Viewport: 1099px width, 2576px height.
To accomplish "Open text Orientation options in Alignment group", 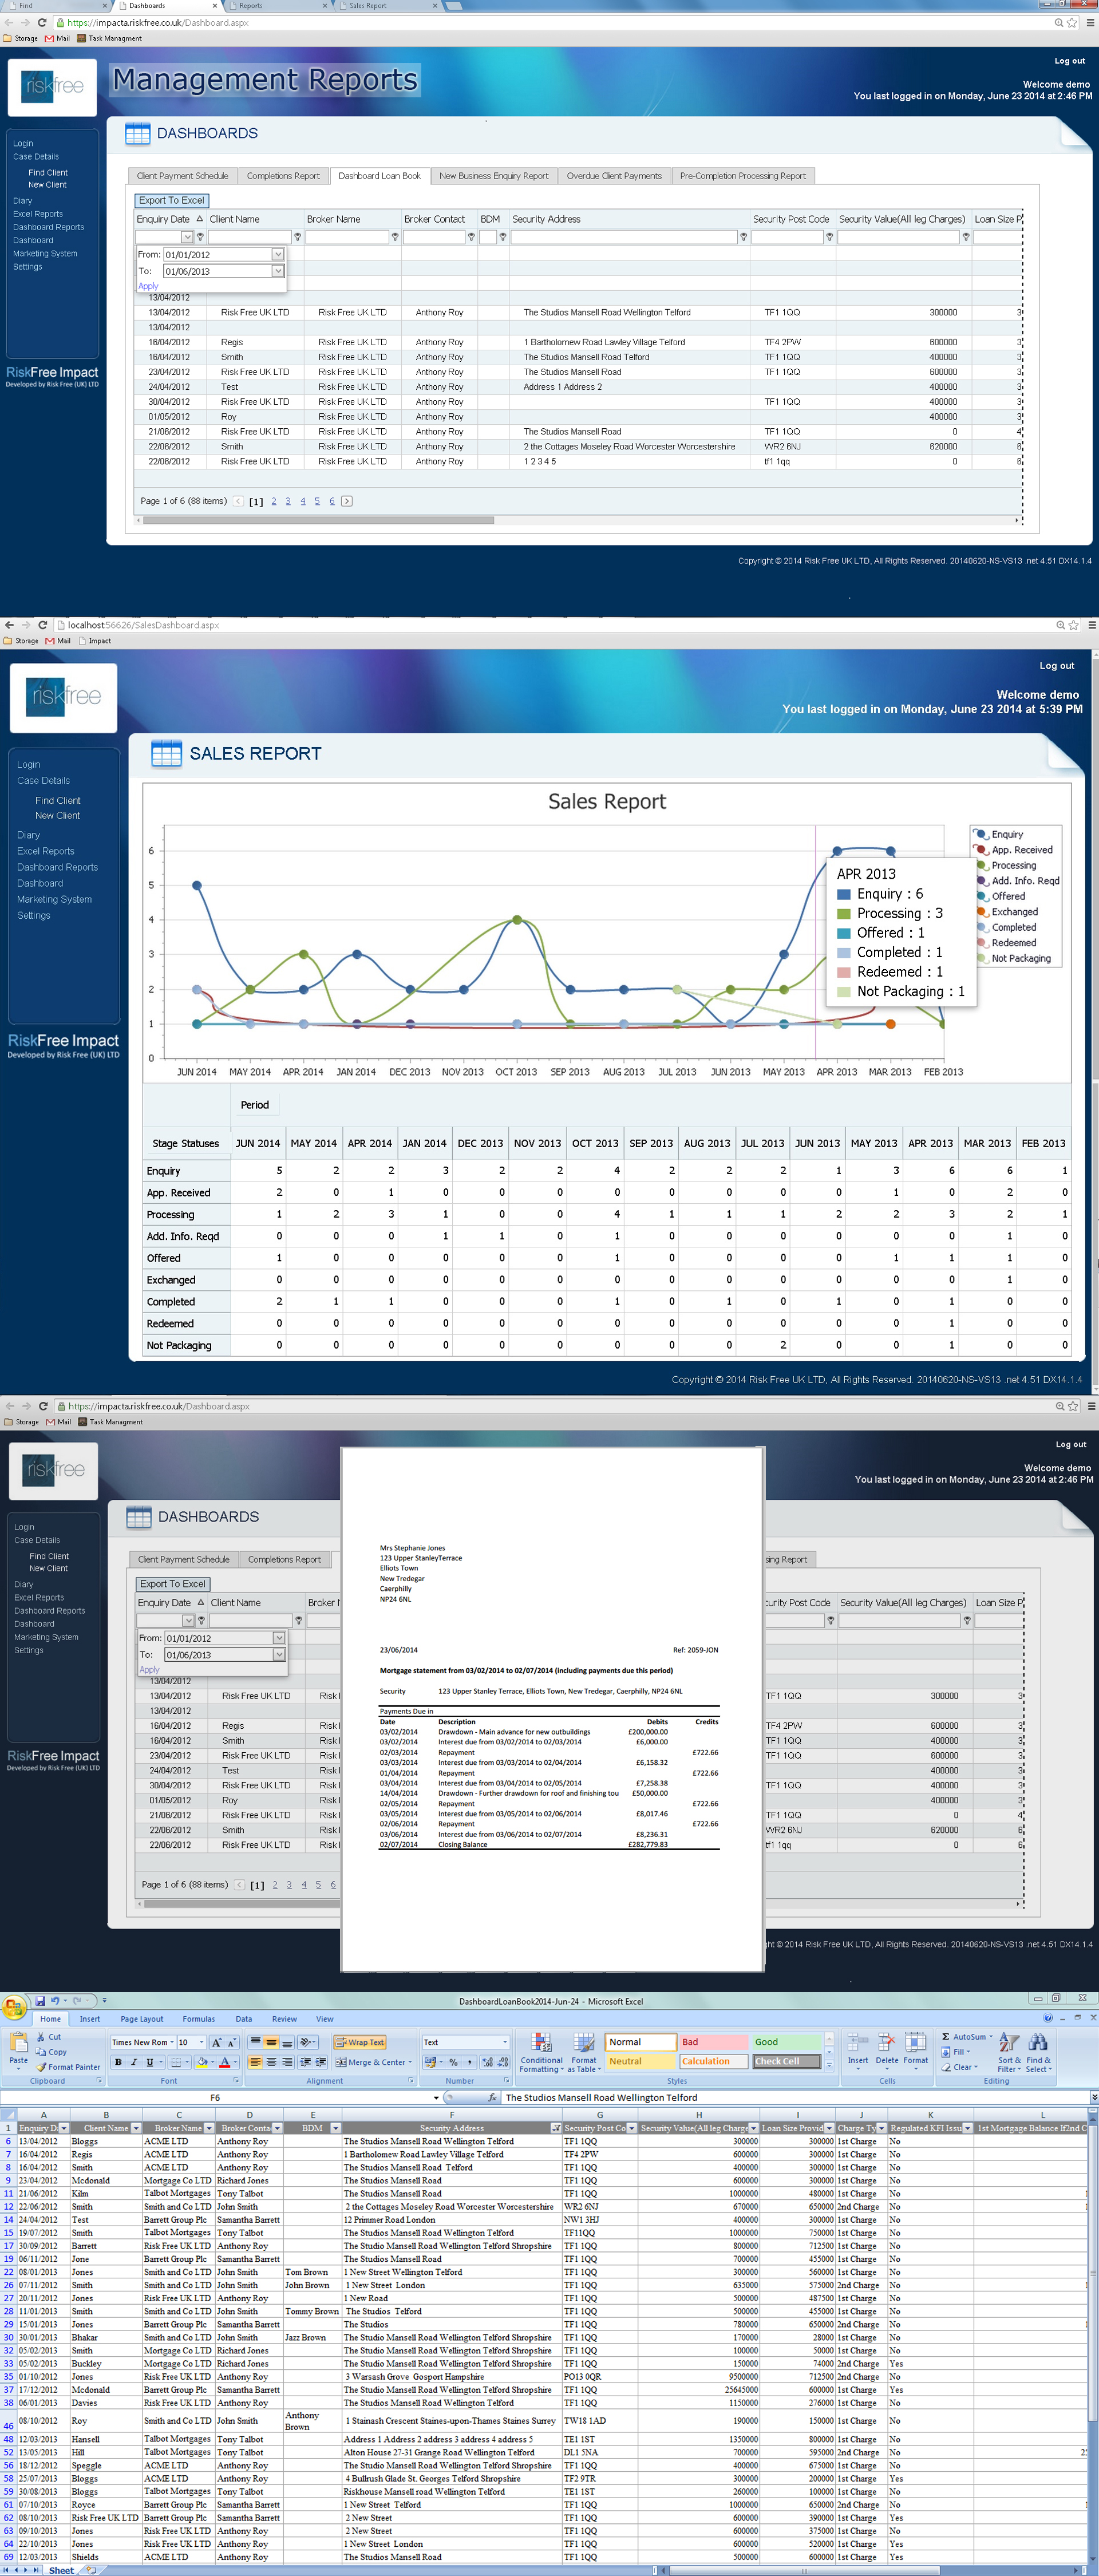I will click(307, 2042).
